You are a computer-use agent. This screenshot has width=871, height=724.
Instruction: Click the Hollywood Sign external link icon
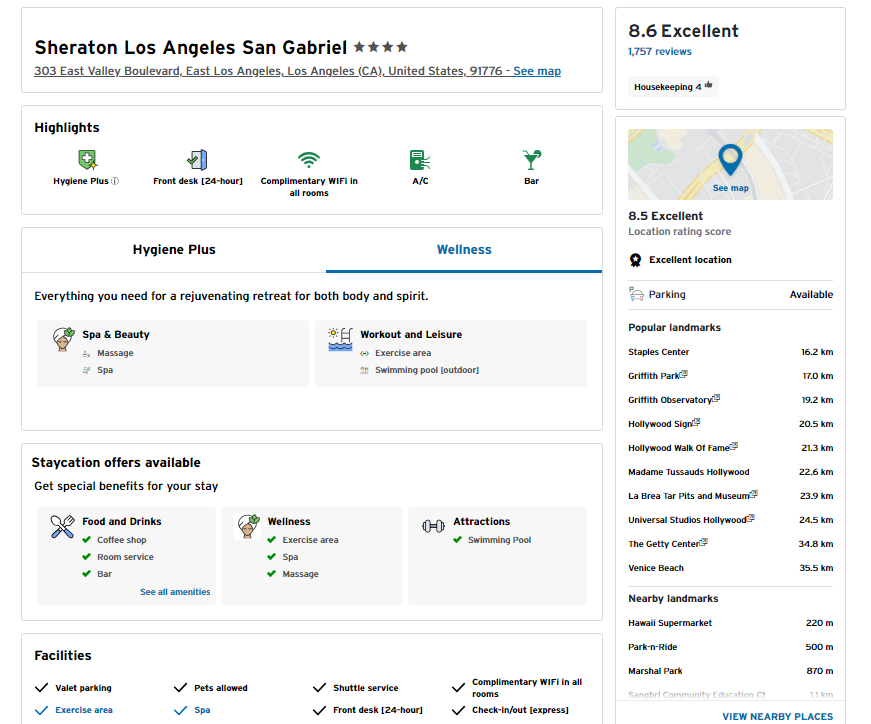pyautogui.click(x=696, y=422)
